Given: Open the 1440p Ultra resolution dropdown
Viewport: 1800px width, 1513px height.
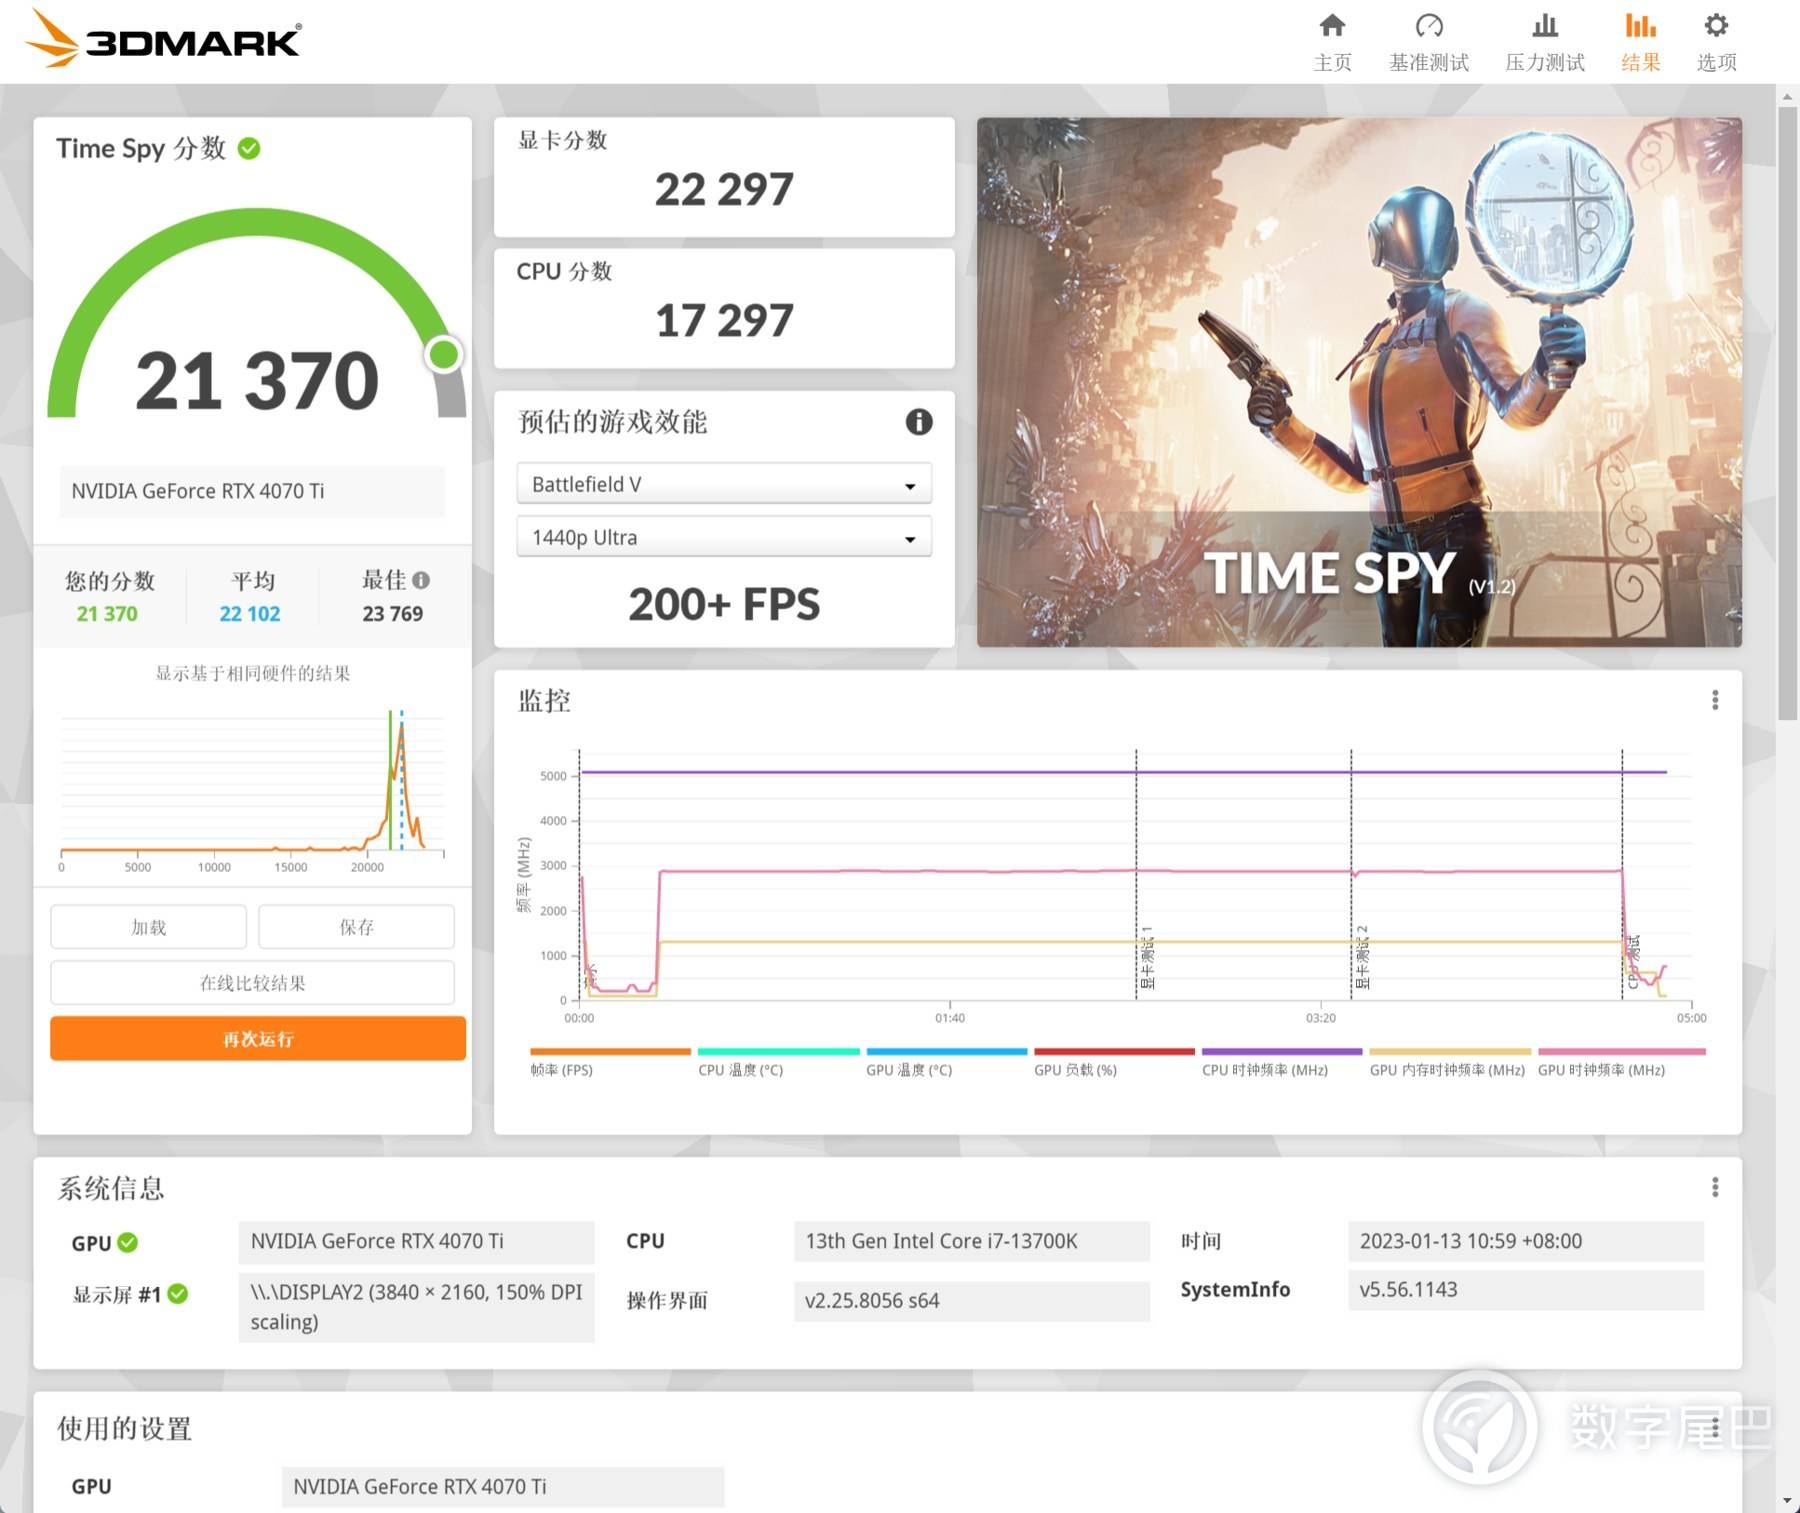Looking at the screenshot, I should [724, 537].
